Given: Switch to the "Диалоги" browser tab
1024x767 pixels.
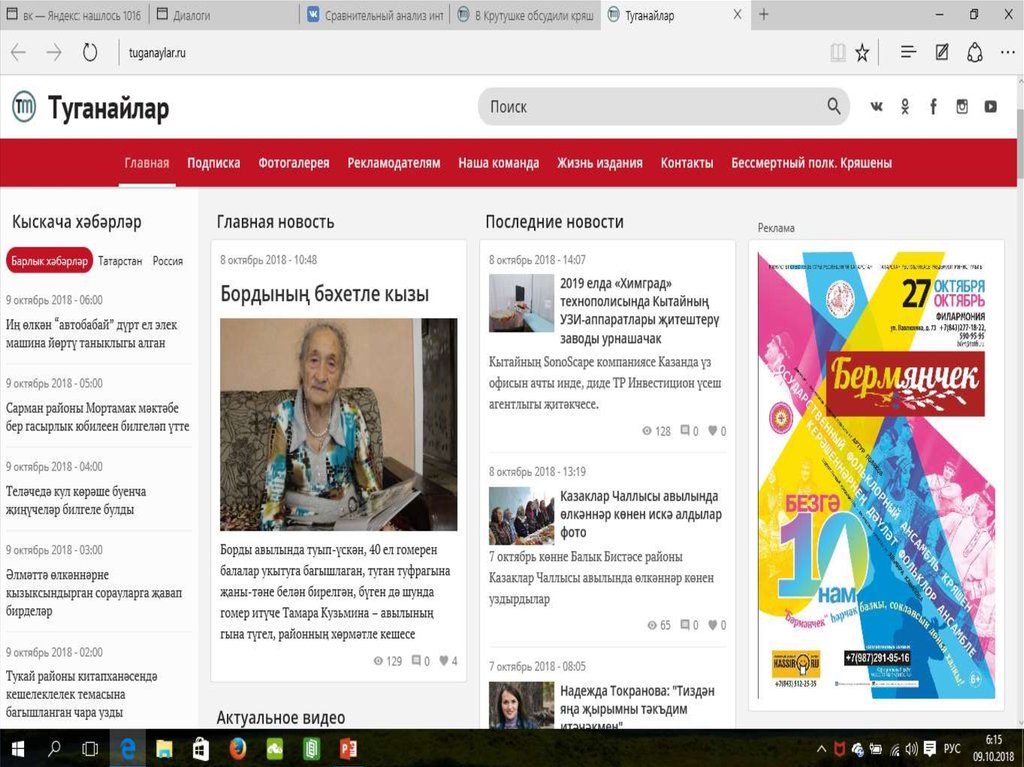Looking at the screenshot, I should [x=222, y=15].
